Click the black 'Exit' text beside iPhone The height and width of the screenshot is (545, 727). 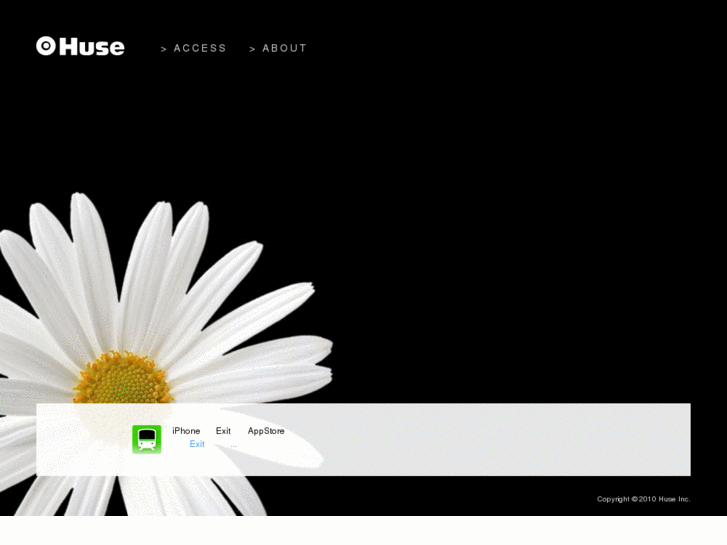[x=223, y=431]
